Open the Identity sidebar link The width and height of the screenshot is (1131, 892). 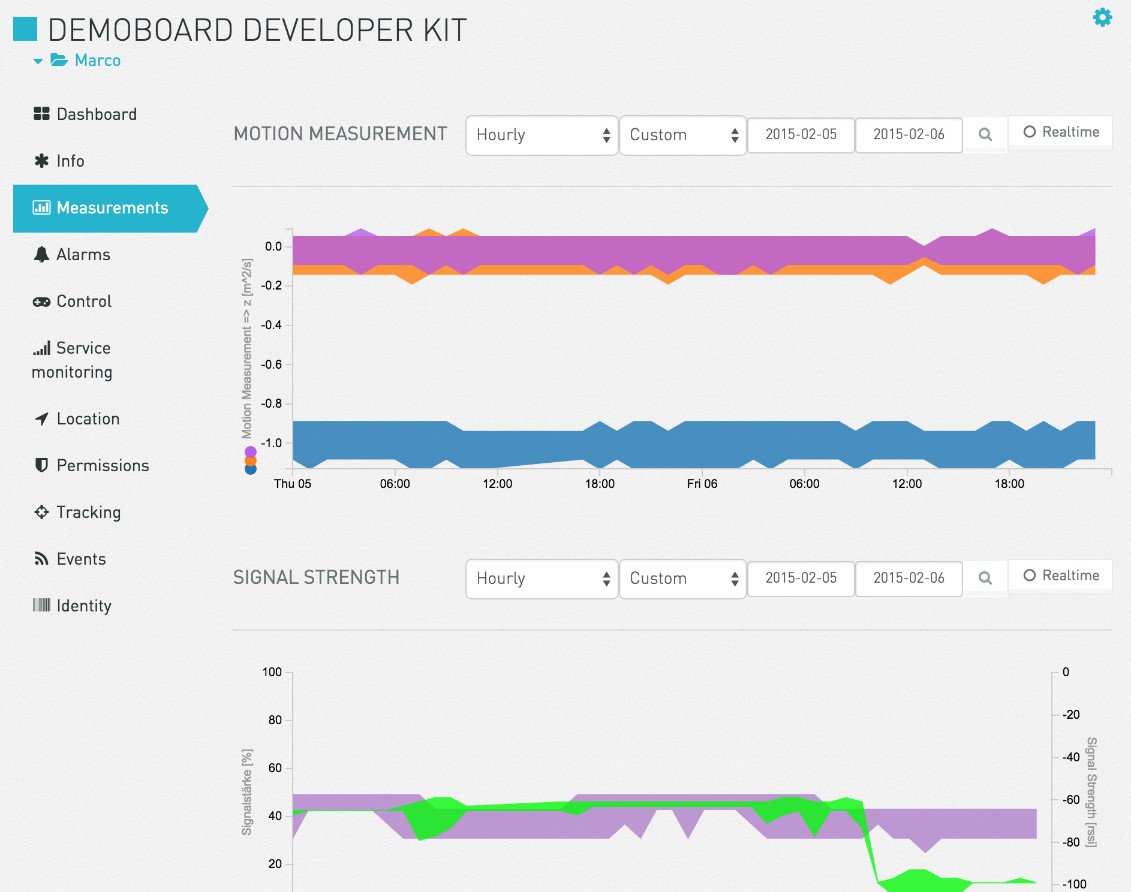[83, 606]
